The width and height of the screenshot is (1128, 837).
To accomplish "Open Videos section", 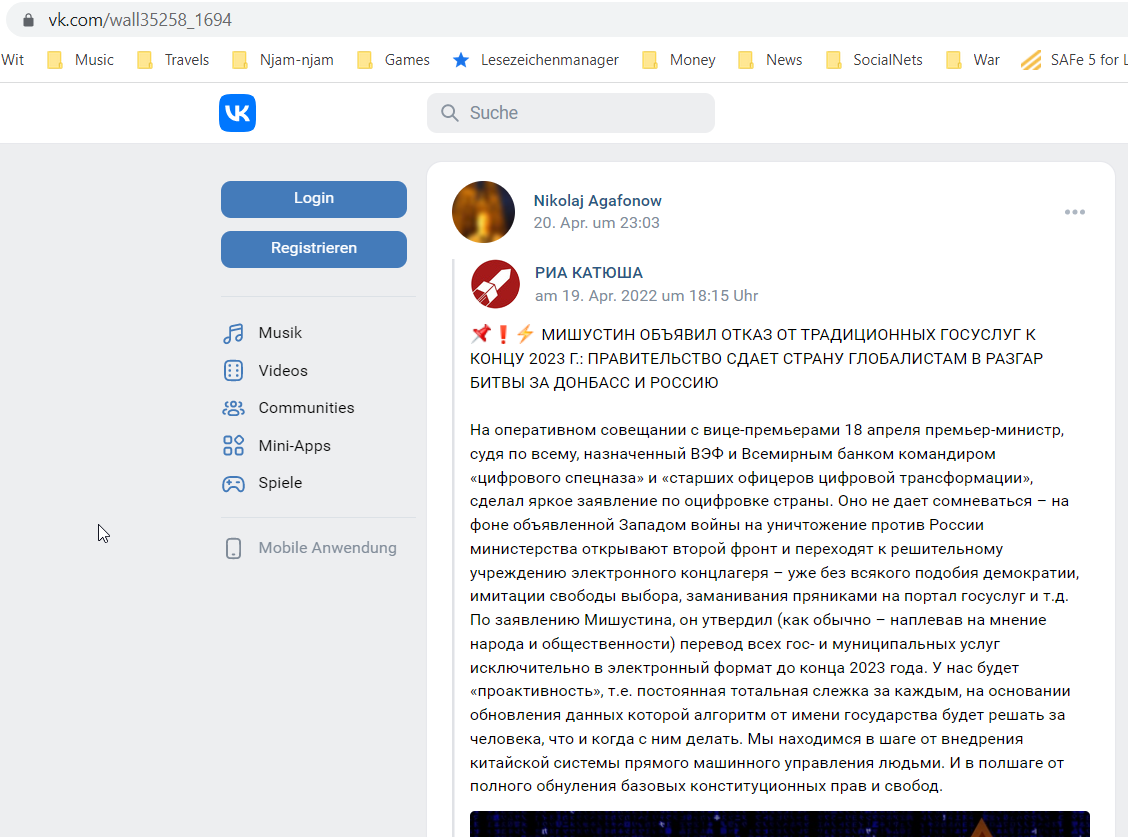I will tap(283, 371).
